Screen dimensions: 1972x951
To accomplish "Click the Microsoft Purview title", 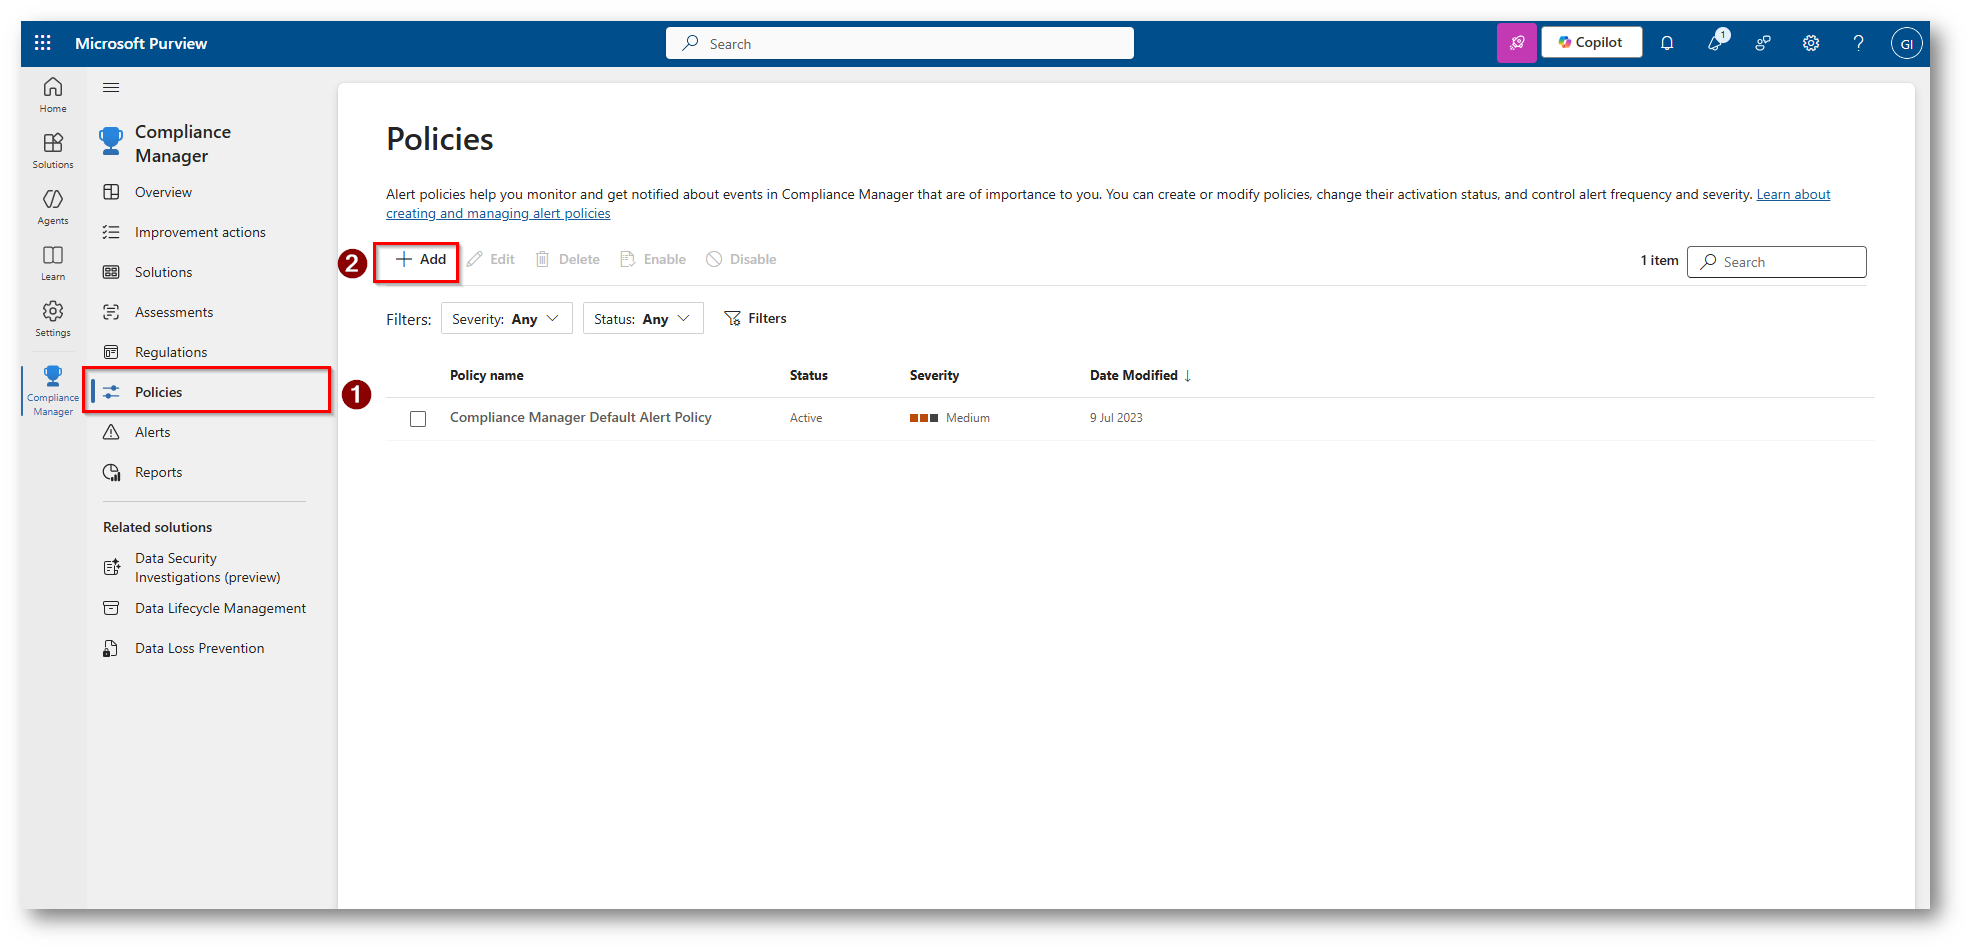I will tap(141, 43).
